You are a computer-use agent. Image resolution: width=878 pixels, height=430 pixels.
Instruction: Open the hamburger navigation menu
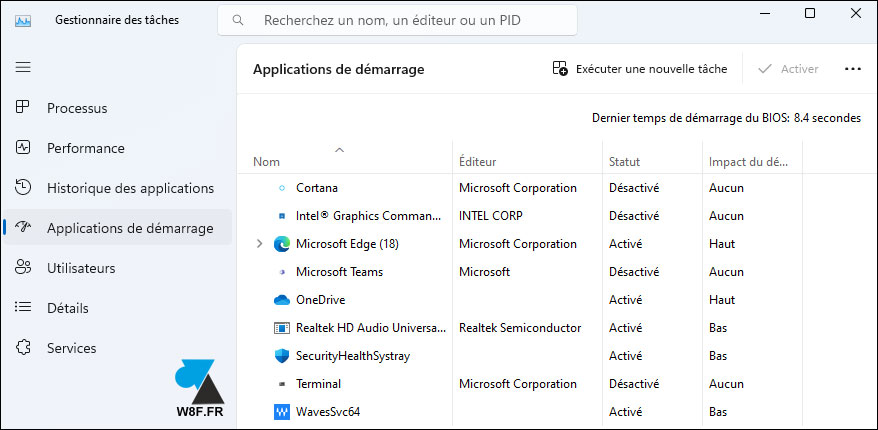point(23,68)
